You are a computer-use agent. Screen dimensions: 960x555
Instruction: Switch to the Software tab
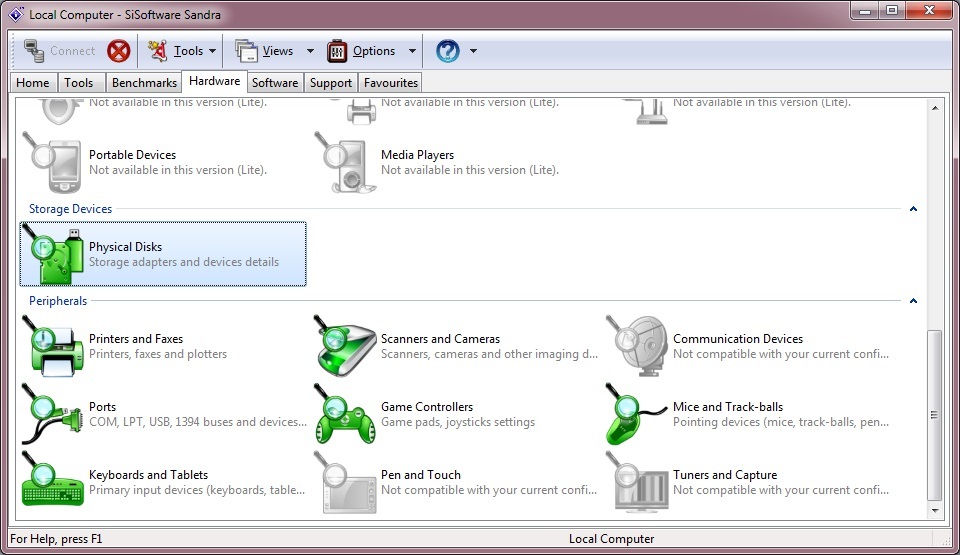click(x=275, y=83)
